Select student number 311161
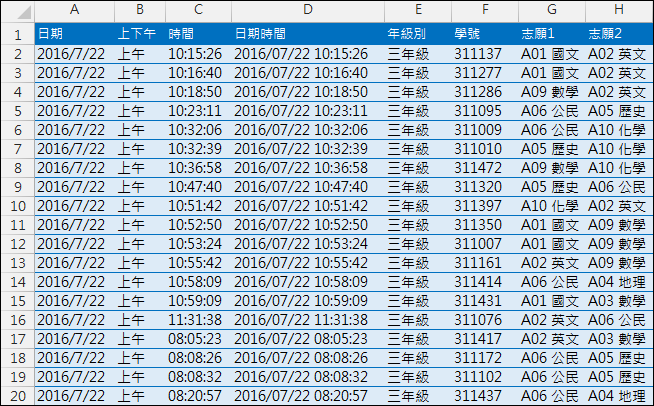 (x=485, y=263)
